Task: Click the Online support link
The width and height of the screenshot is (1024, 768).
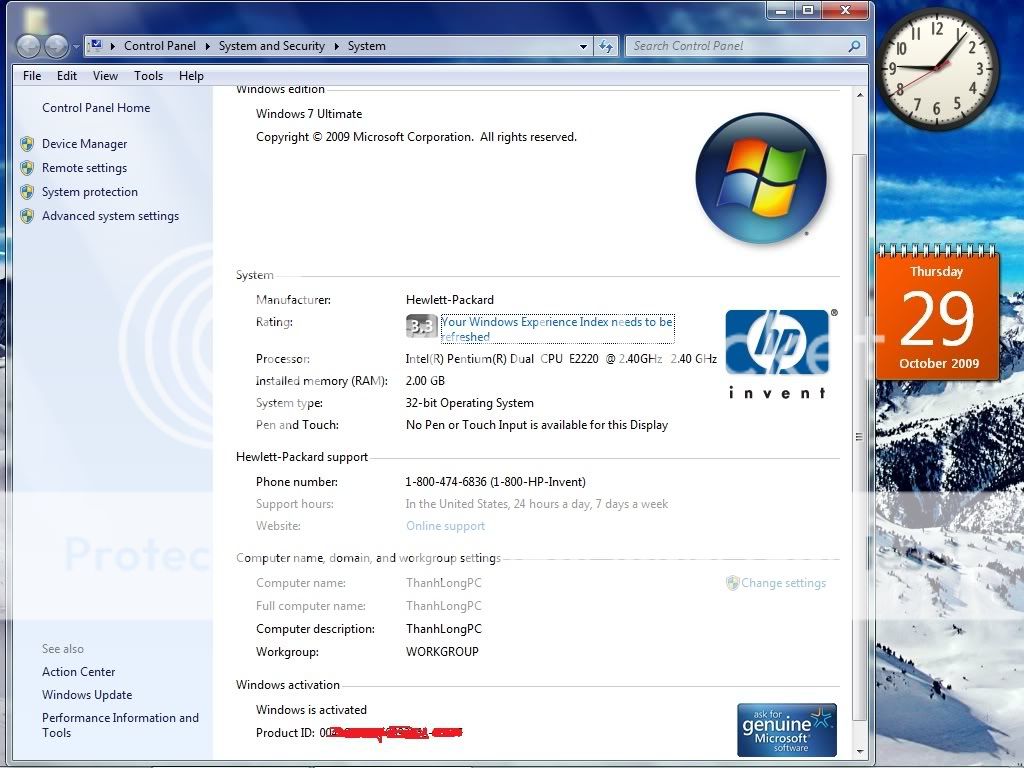Action: (x=445, y=526)
